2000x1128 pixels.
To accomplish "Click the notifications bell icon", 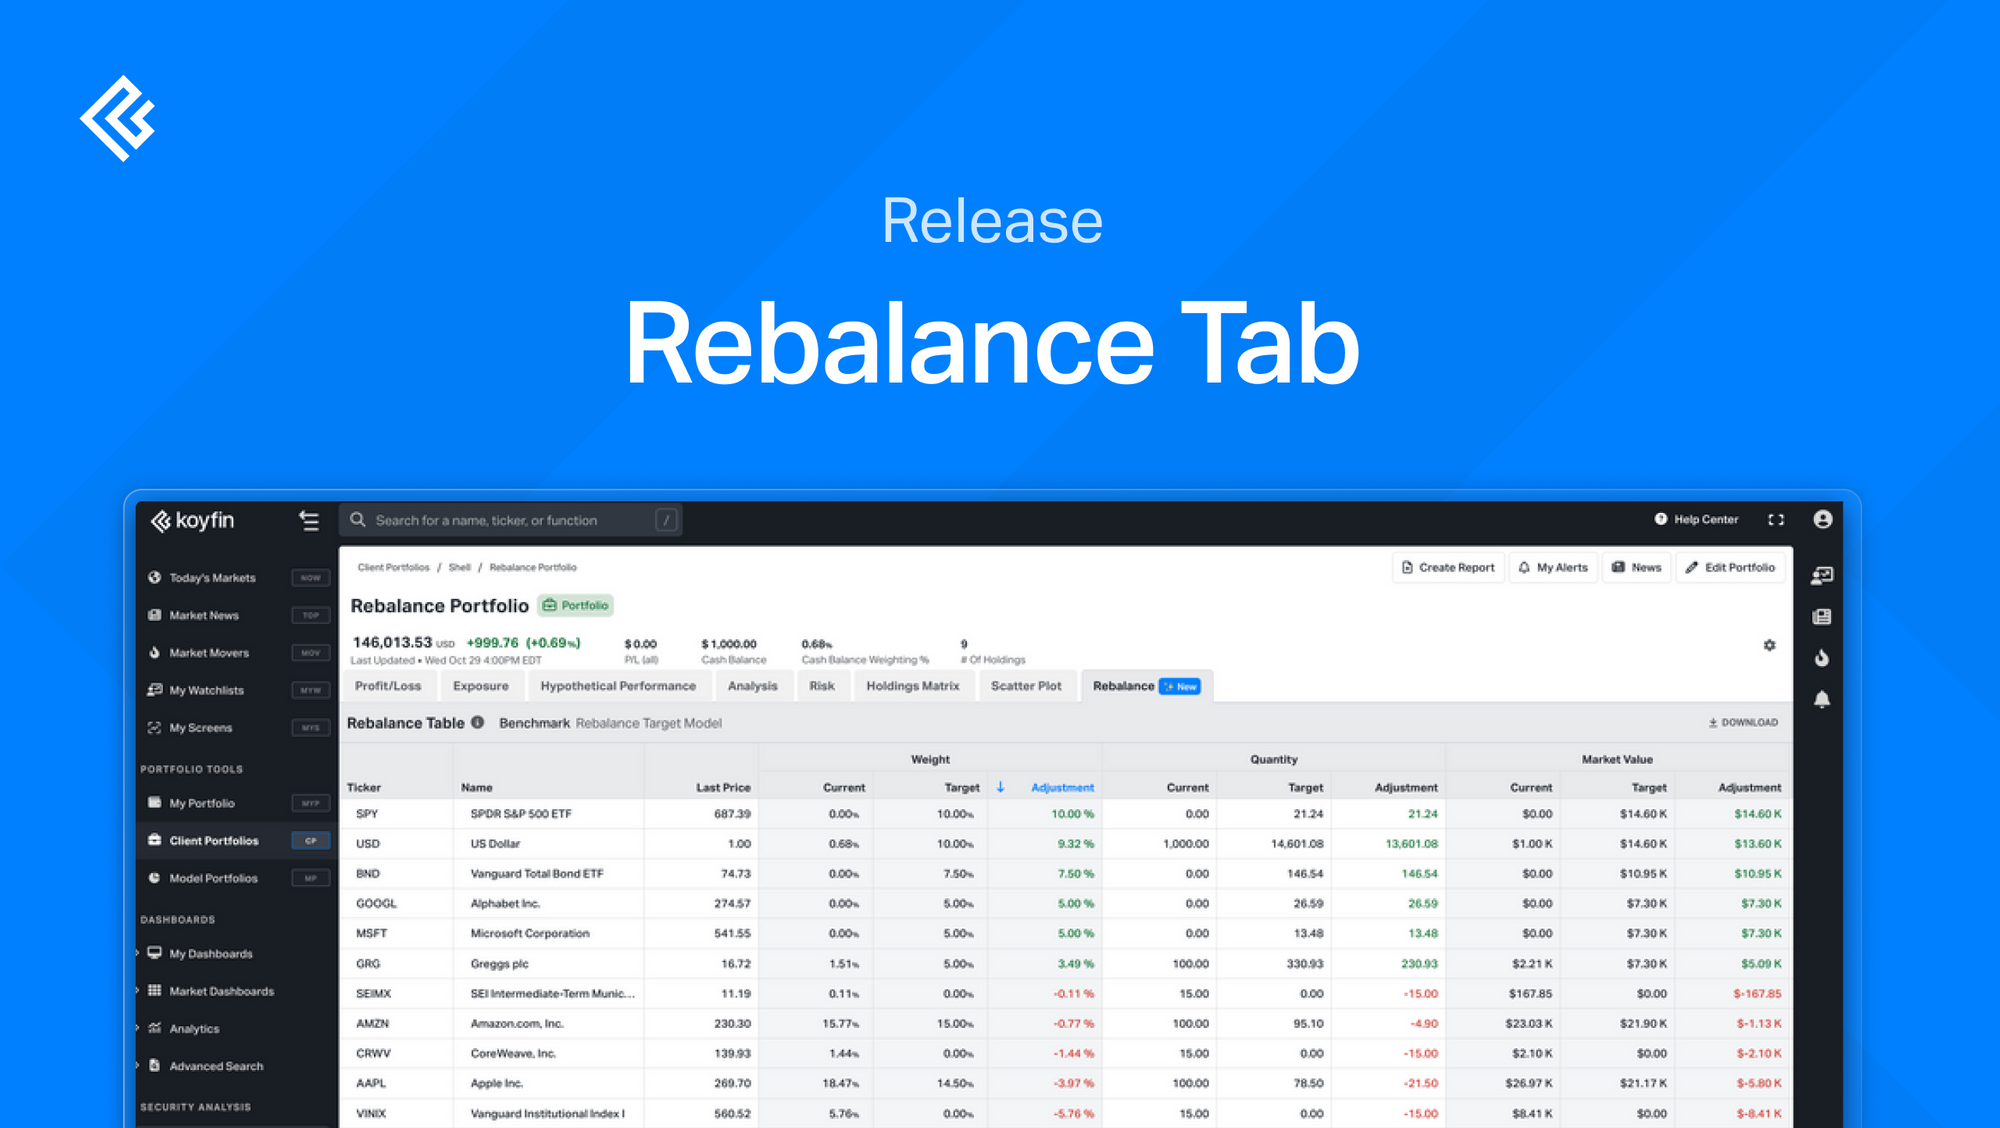I will pos(1822,699).
